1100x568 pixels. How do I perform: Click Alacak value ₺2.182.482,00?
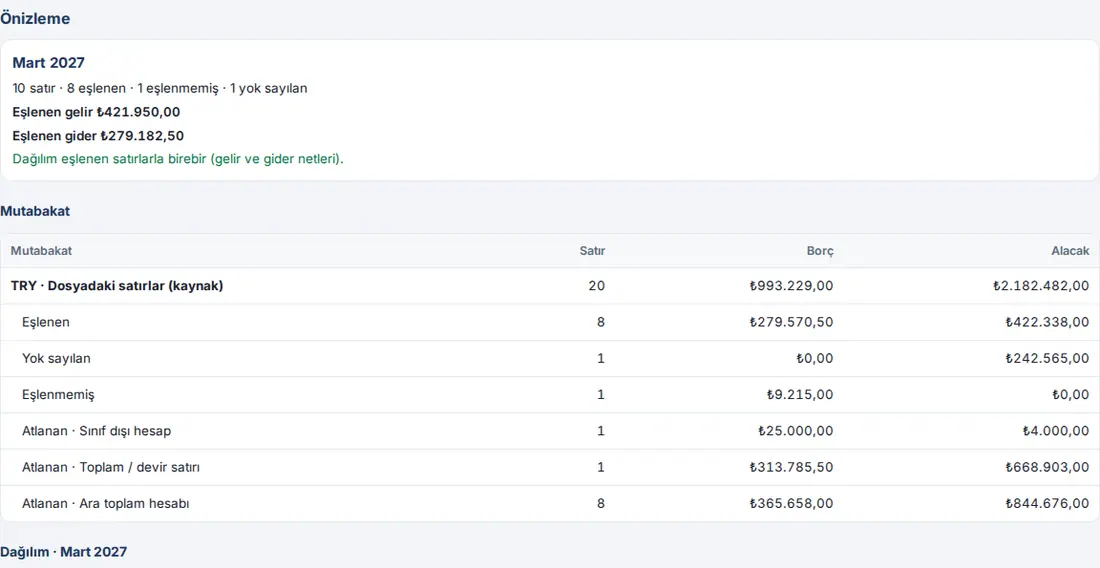click(x=1041, y=286)
